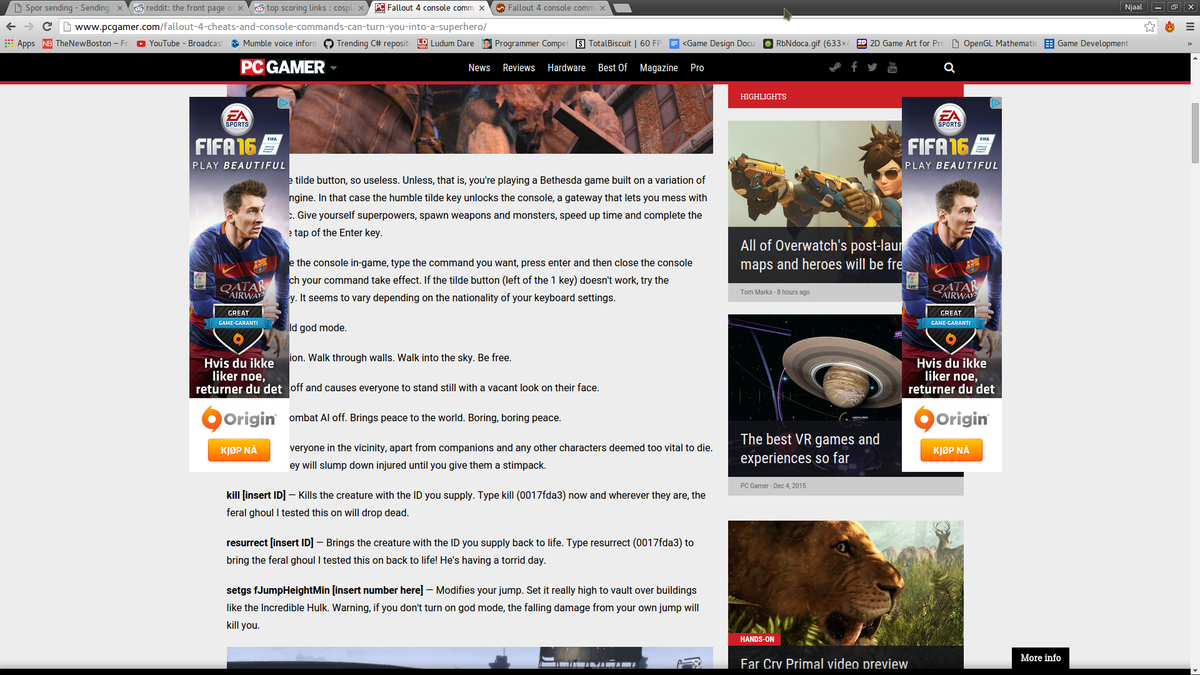
Task: Open the Njaal profile menu button
Action: coord(1133,7)
